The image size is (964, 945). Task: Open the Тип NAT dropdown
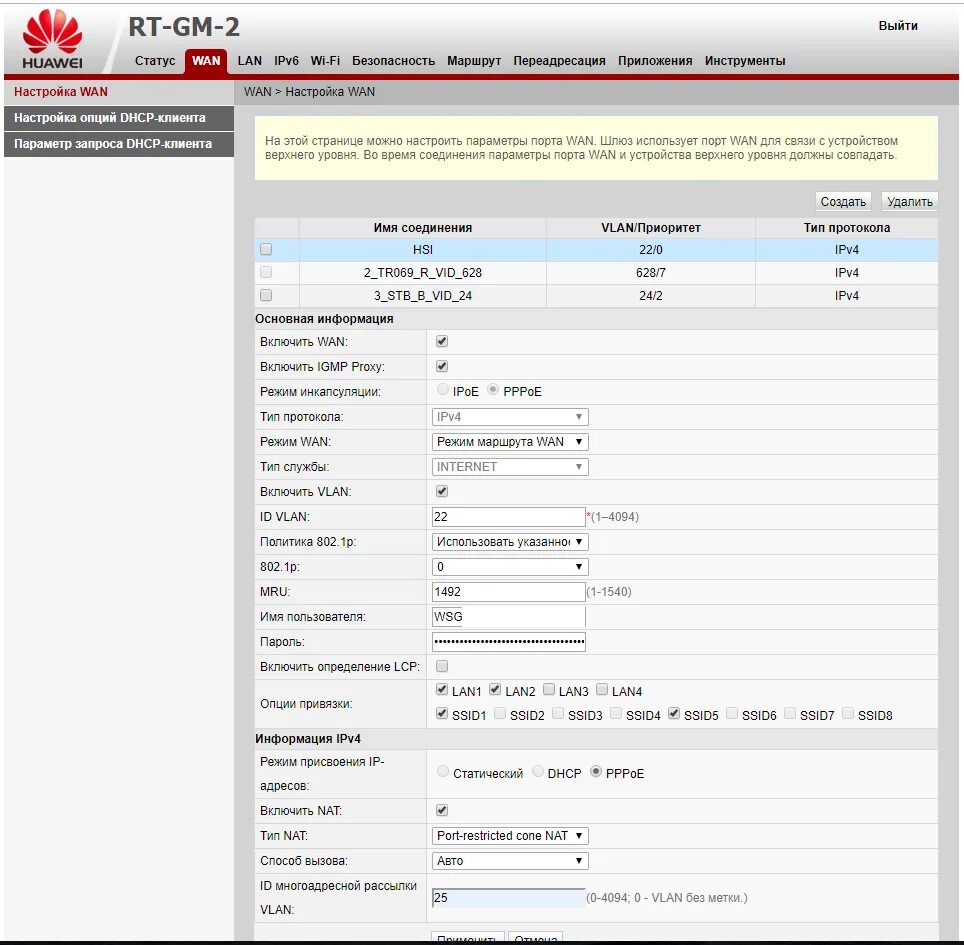[510, 836]
